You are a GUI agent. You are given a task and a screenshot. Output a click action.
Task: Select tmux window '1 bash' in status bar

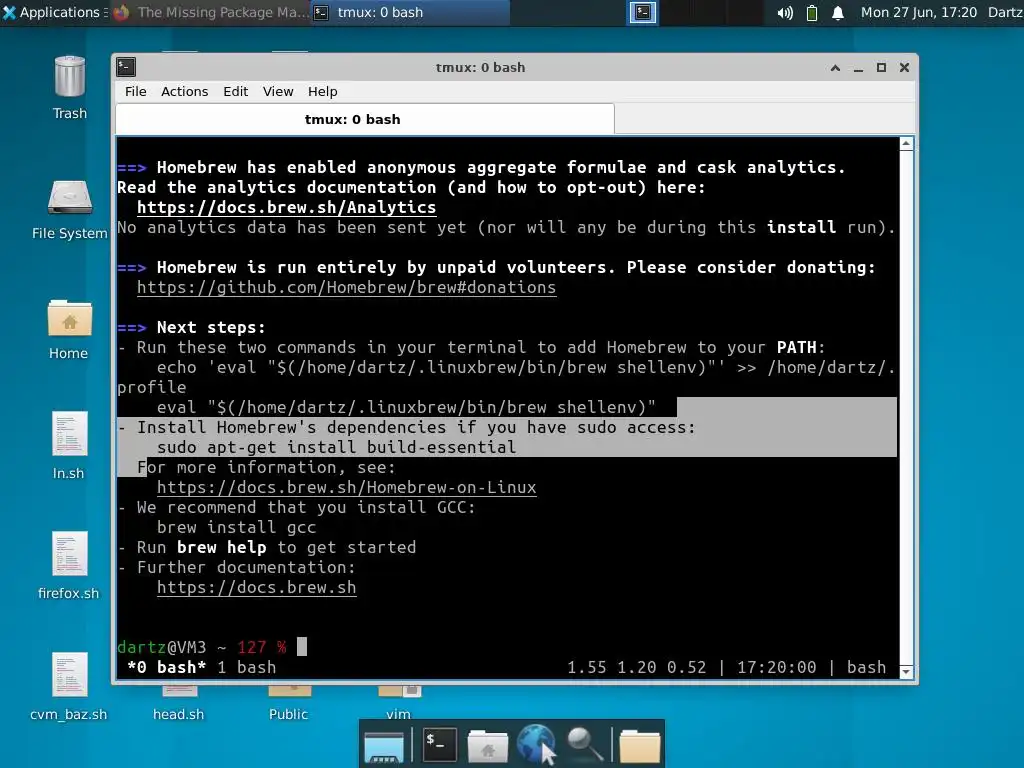(x=247, y=667)
